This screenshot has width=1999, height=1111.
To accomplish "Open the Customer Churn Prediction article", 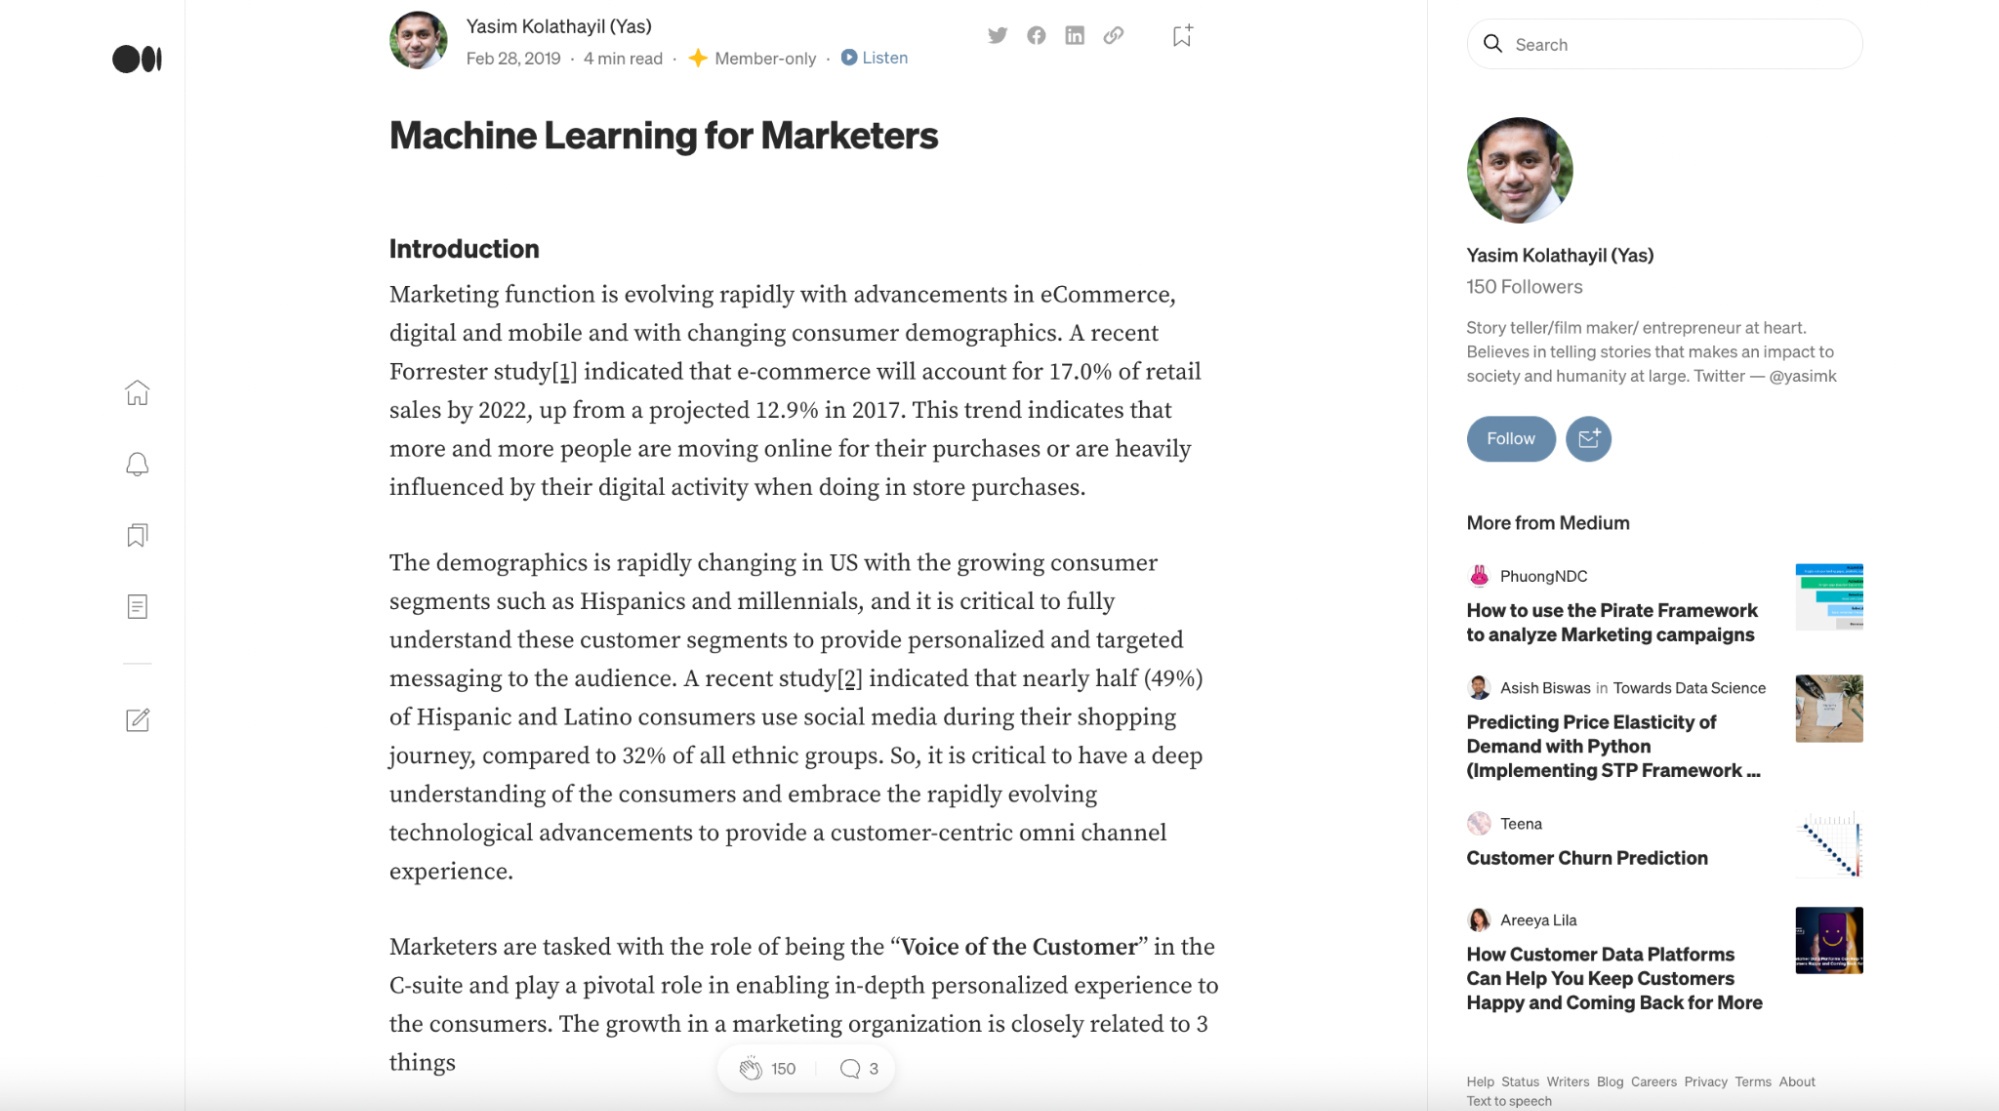I will (1586, 857).
